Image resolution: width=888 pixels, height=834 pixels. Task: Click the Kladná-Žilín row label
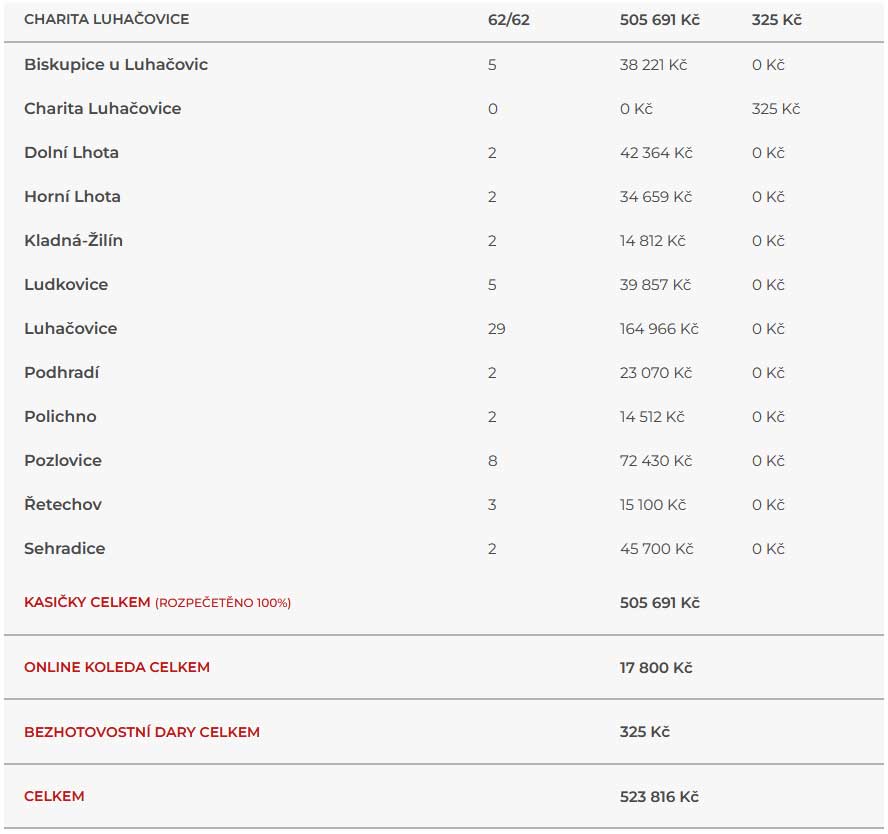[73, 240]
